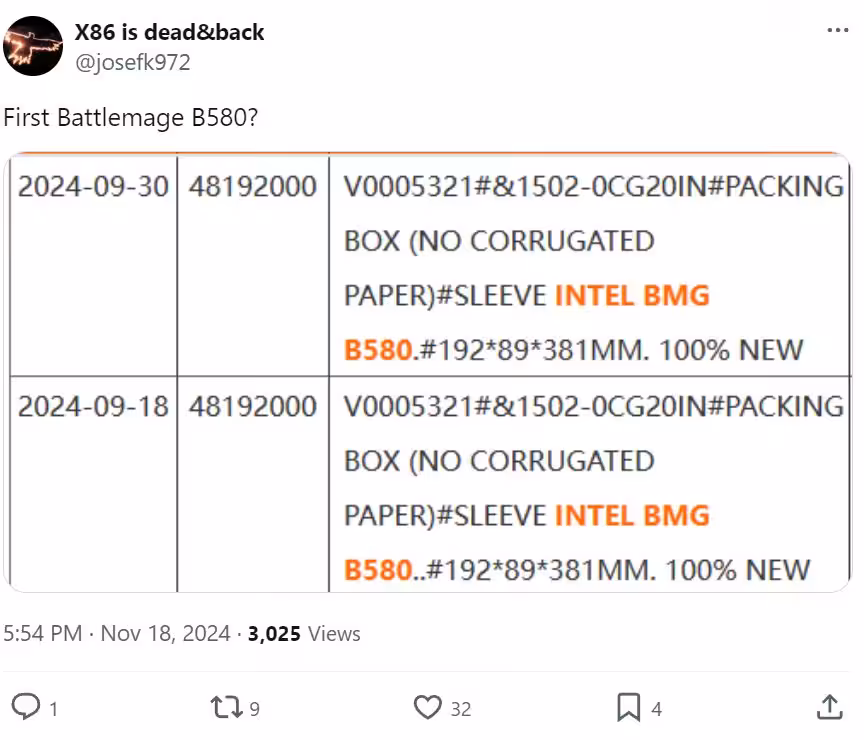Click the profile avatar picture
The width and height of the screenshot is (864, 740).
click(x=33, y=46)
